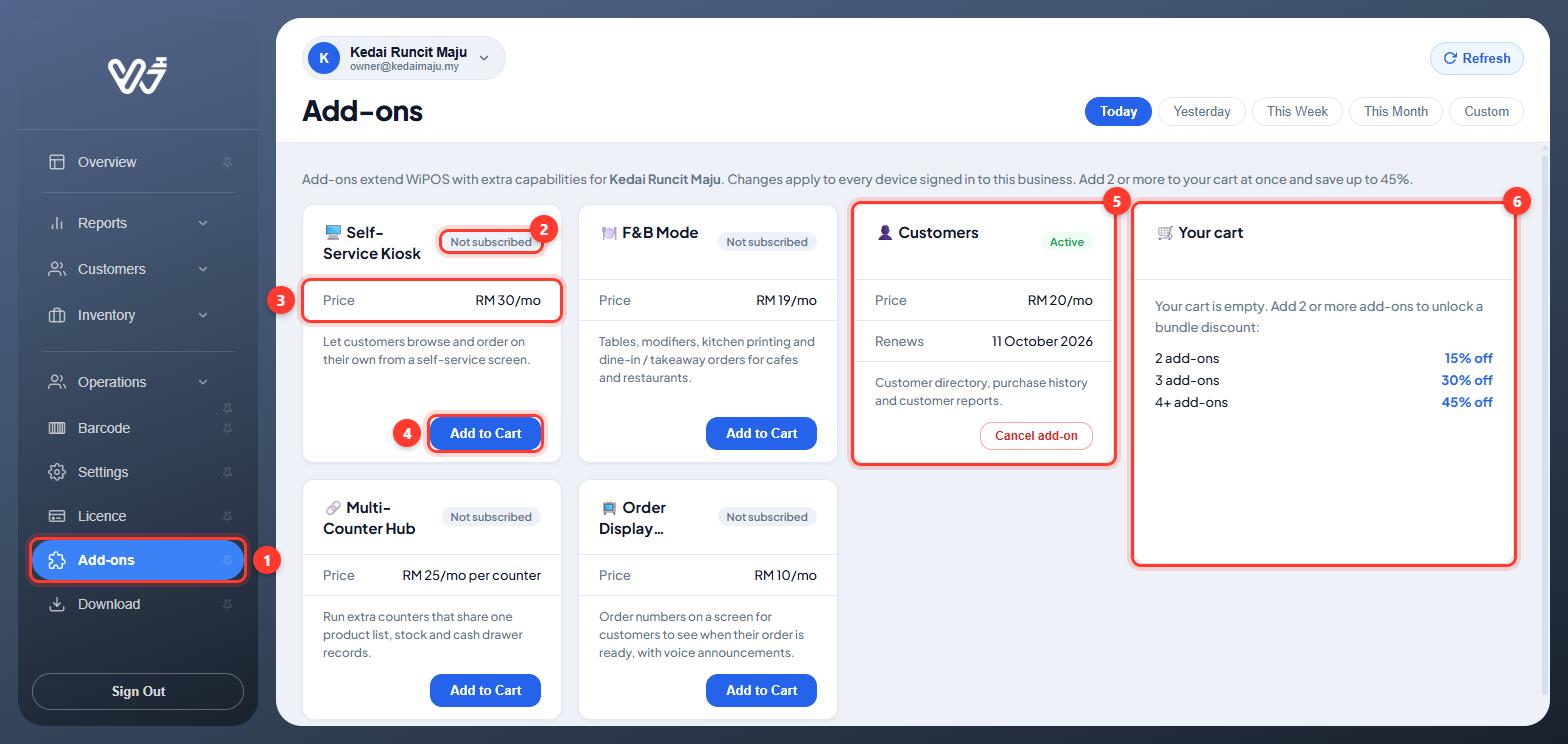1568x744 pixels.
Task: Switch to the This Month date range
Action: coord(1395,111)
